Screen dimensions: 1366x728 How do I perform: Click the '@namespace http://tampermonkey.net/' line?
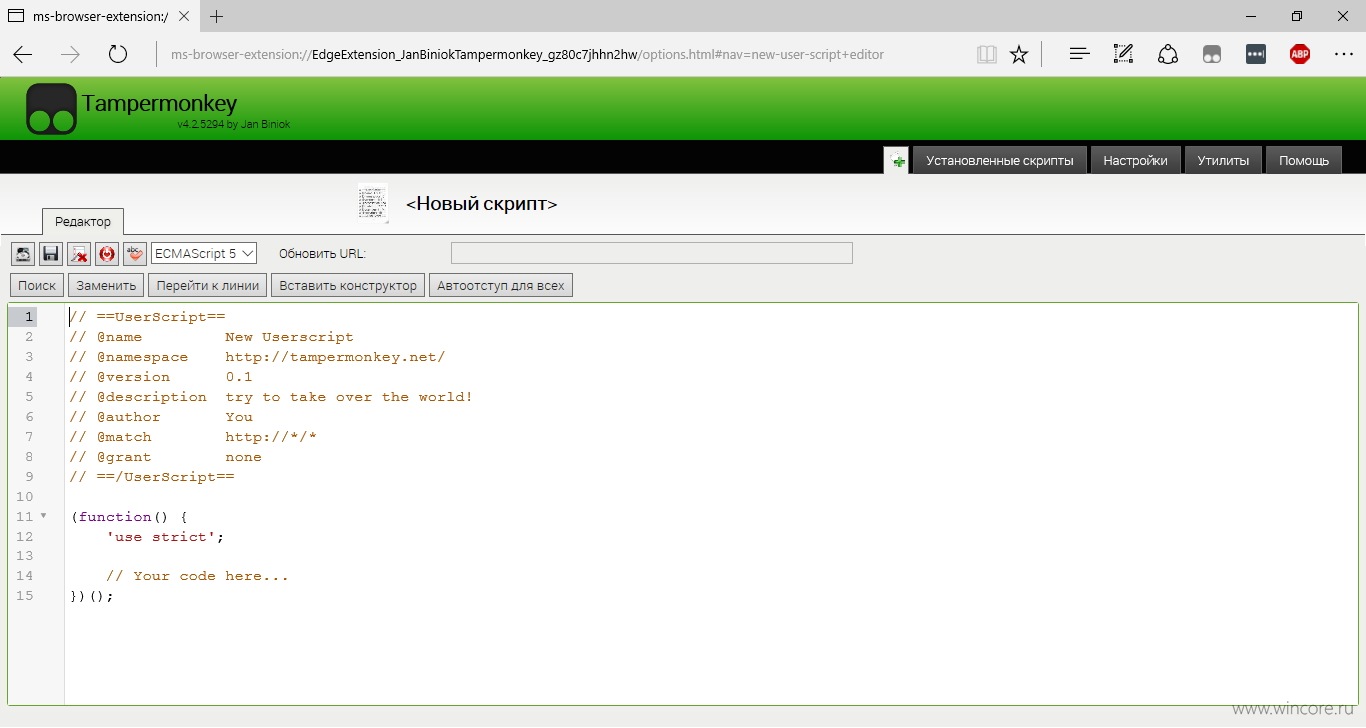click(x=257, y=357)
